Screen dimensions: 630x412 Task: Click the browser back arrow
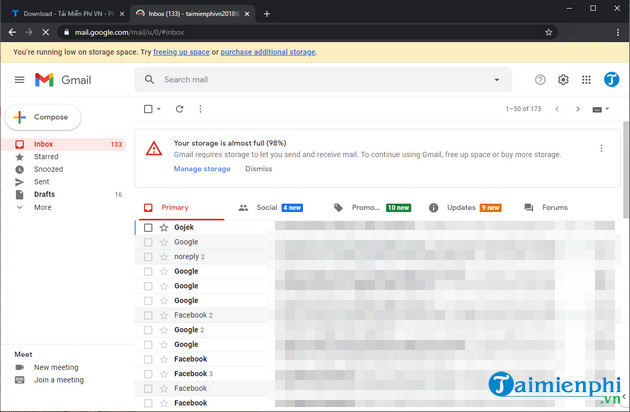coord(12,32)
